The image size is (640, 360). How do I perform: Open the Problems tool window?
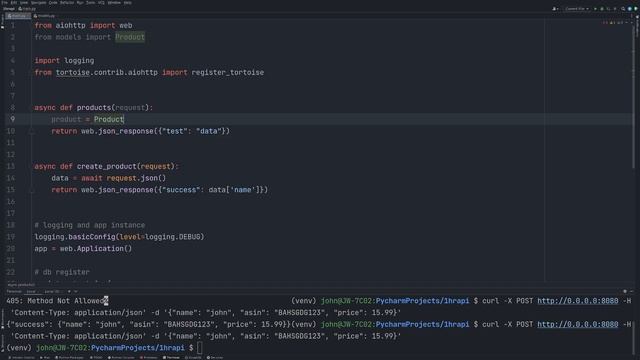[149, 358]
